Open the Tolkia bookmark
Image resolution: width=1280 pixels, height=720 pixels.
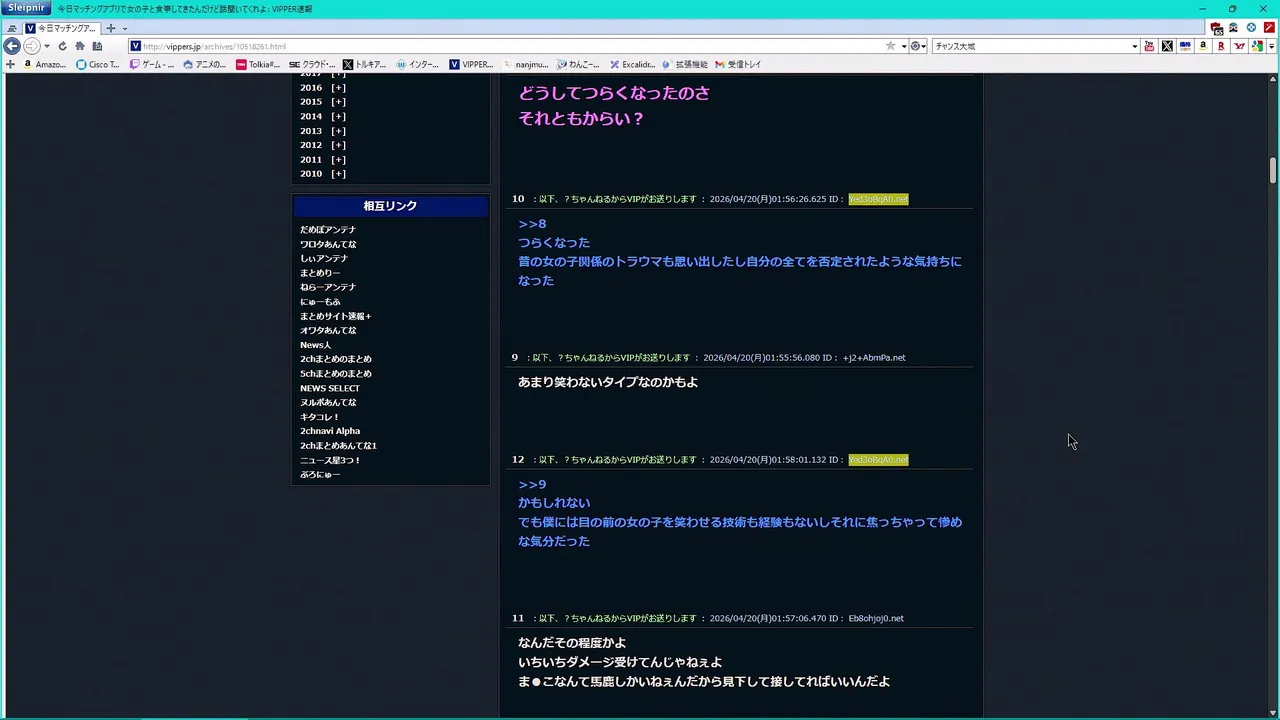258,64
